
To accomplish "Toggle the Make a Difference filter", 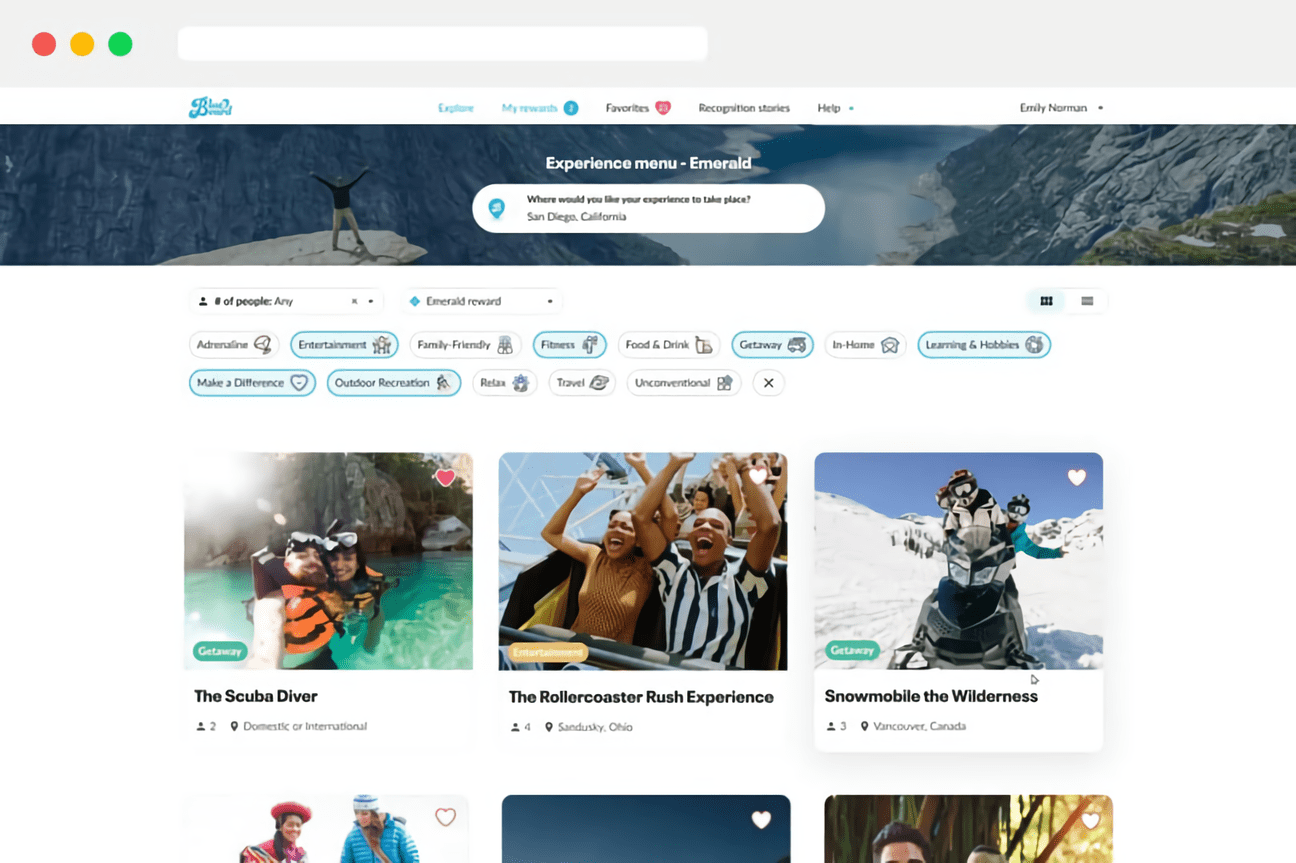I will point(252,383).
